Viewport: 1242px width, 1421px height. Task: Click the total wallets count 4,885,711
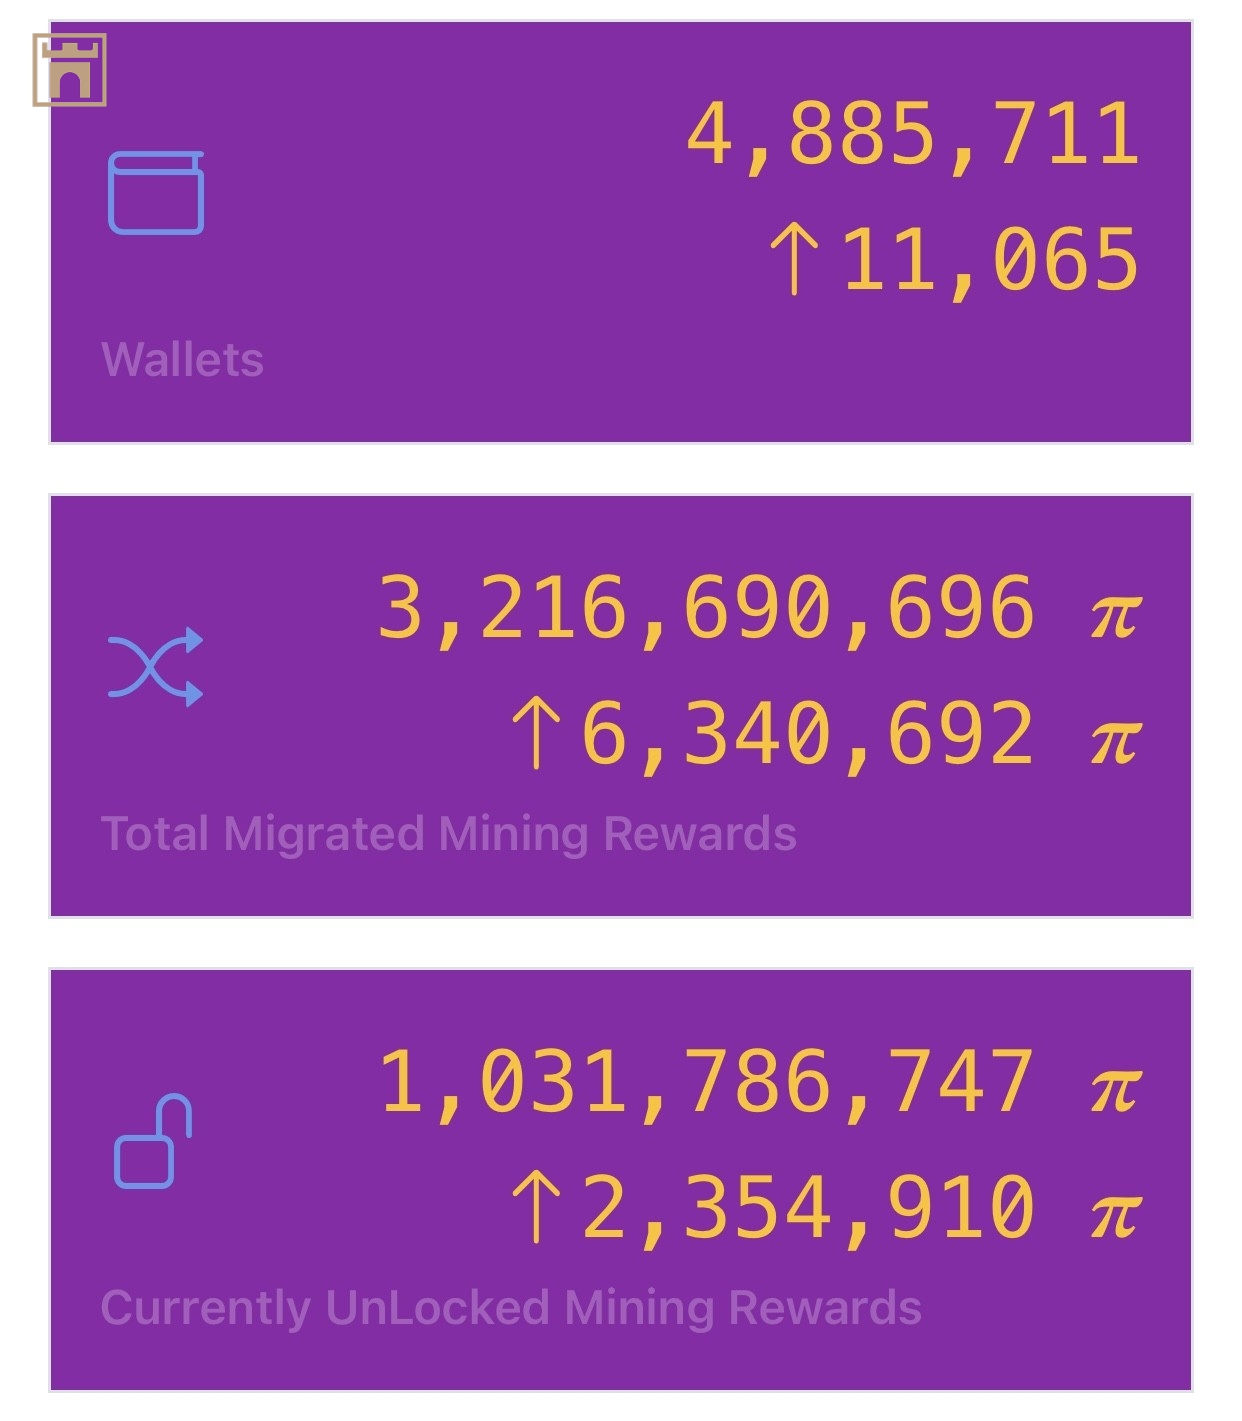[912, 134]
